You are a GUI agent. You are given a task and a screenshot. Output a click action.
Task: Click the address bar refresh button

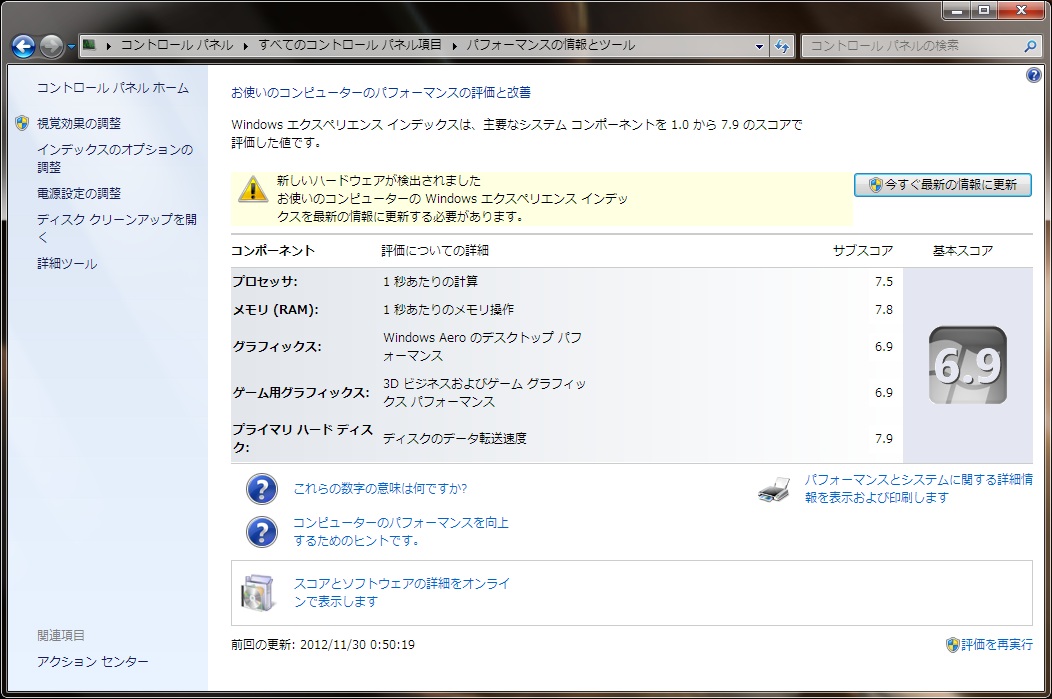pos(782,46)
